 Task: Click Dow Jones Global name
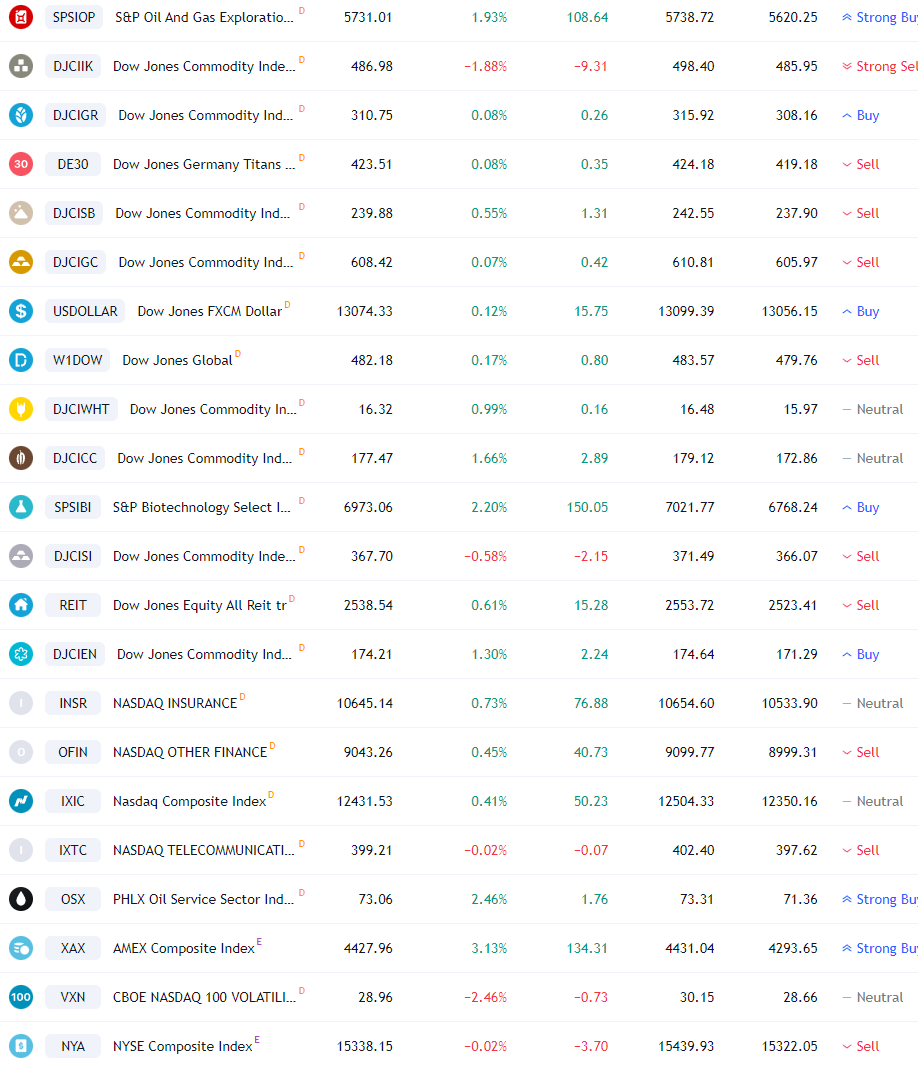[x=178, y=360]
